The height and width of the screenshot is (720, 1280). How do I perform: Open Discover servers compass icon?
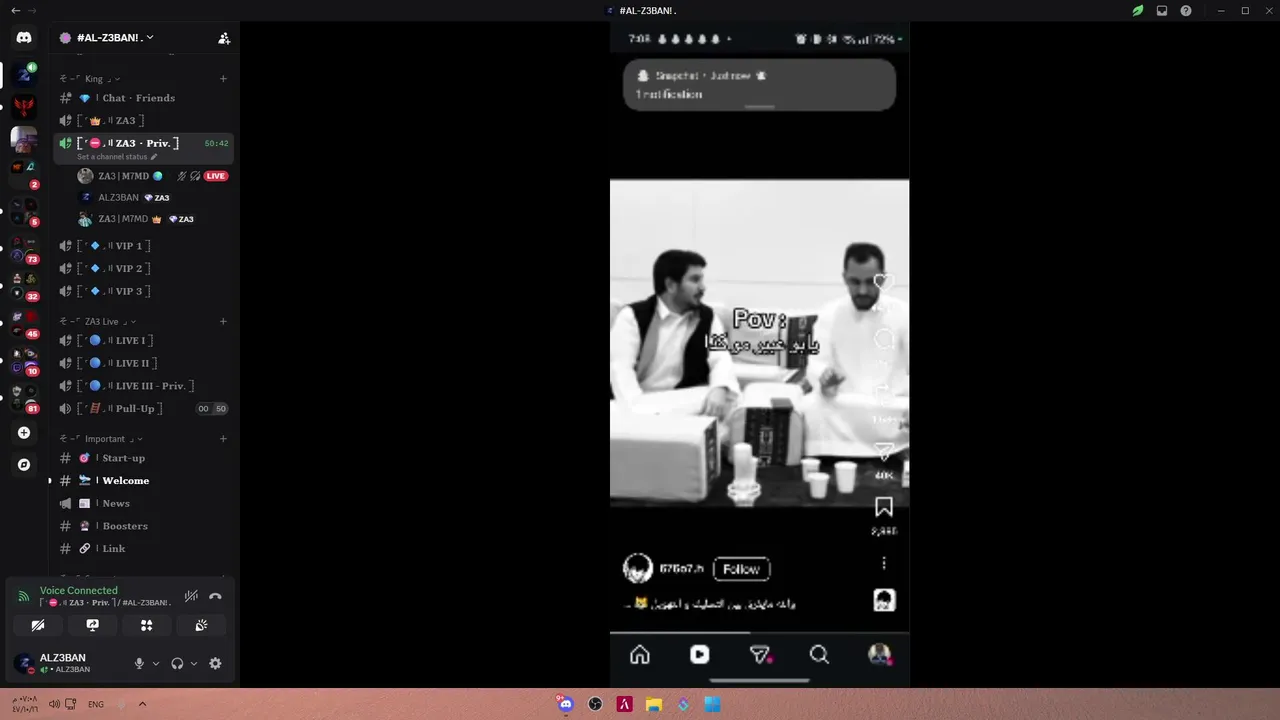coord(24,465)
